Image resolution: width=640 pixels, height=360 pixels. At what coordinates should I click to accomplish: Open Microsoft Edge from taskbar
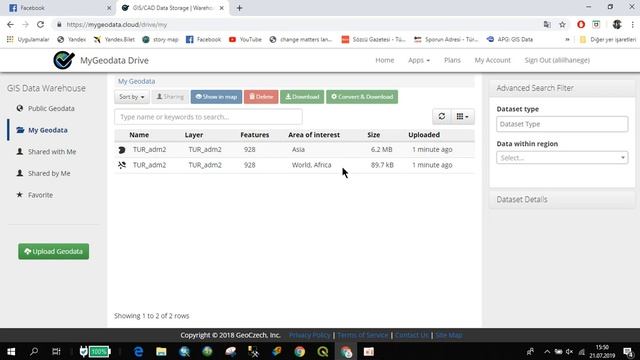pos(138,351)
